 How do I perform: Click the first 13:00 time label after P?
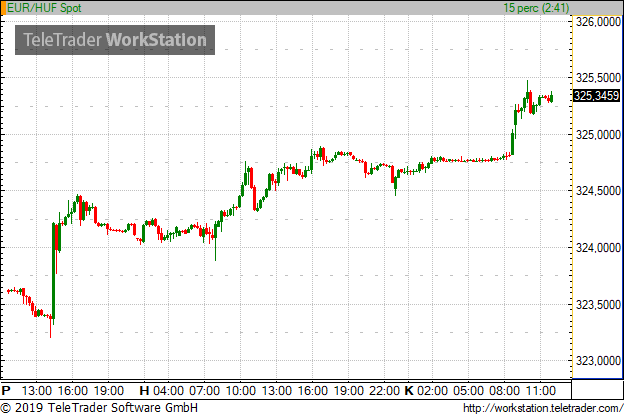[37, 390]
